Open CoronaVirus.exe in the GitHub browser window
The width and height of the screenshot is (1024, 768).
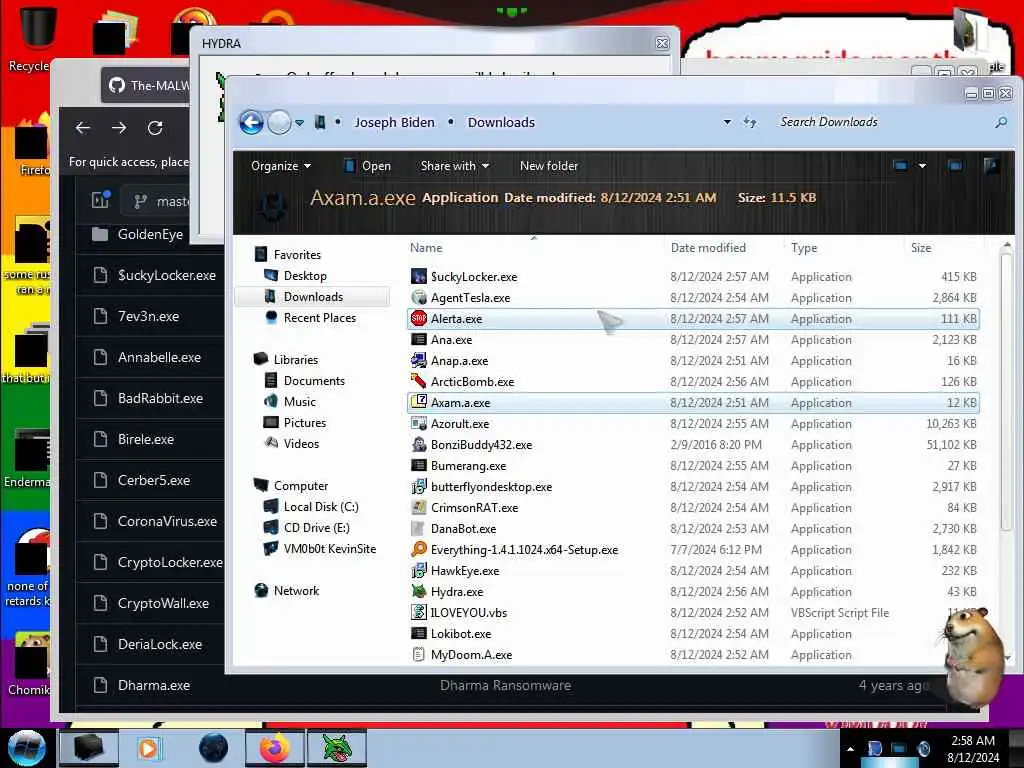point(167,521)
